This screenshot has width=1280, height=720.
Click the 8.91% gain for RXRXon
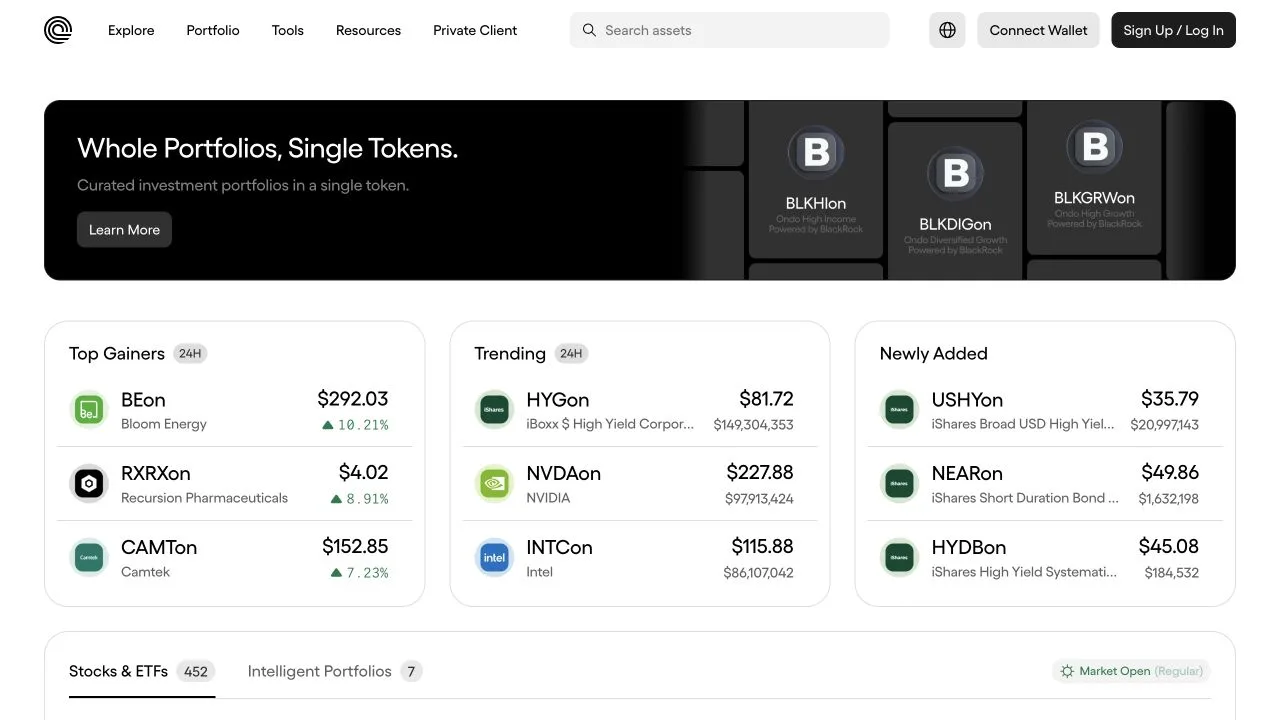359,499
